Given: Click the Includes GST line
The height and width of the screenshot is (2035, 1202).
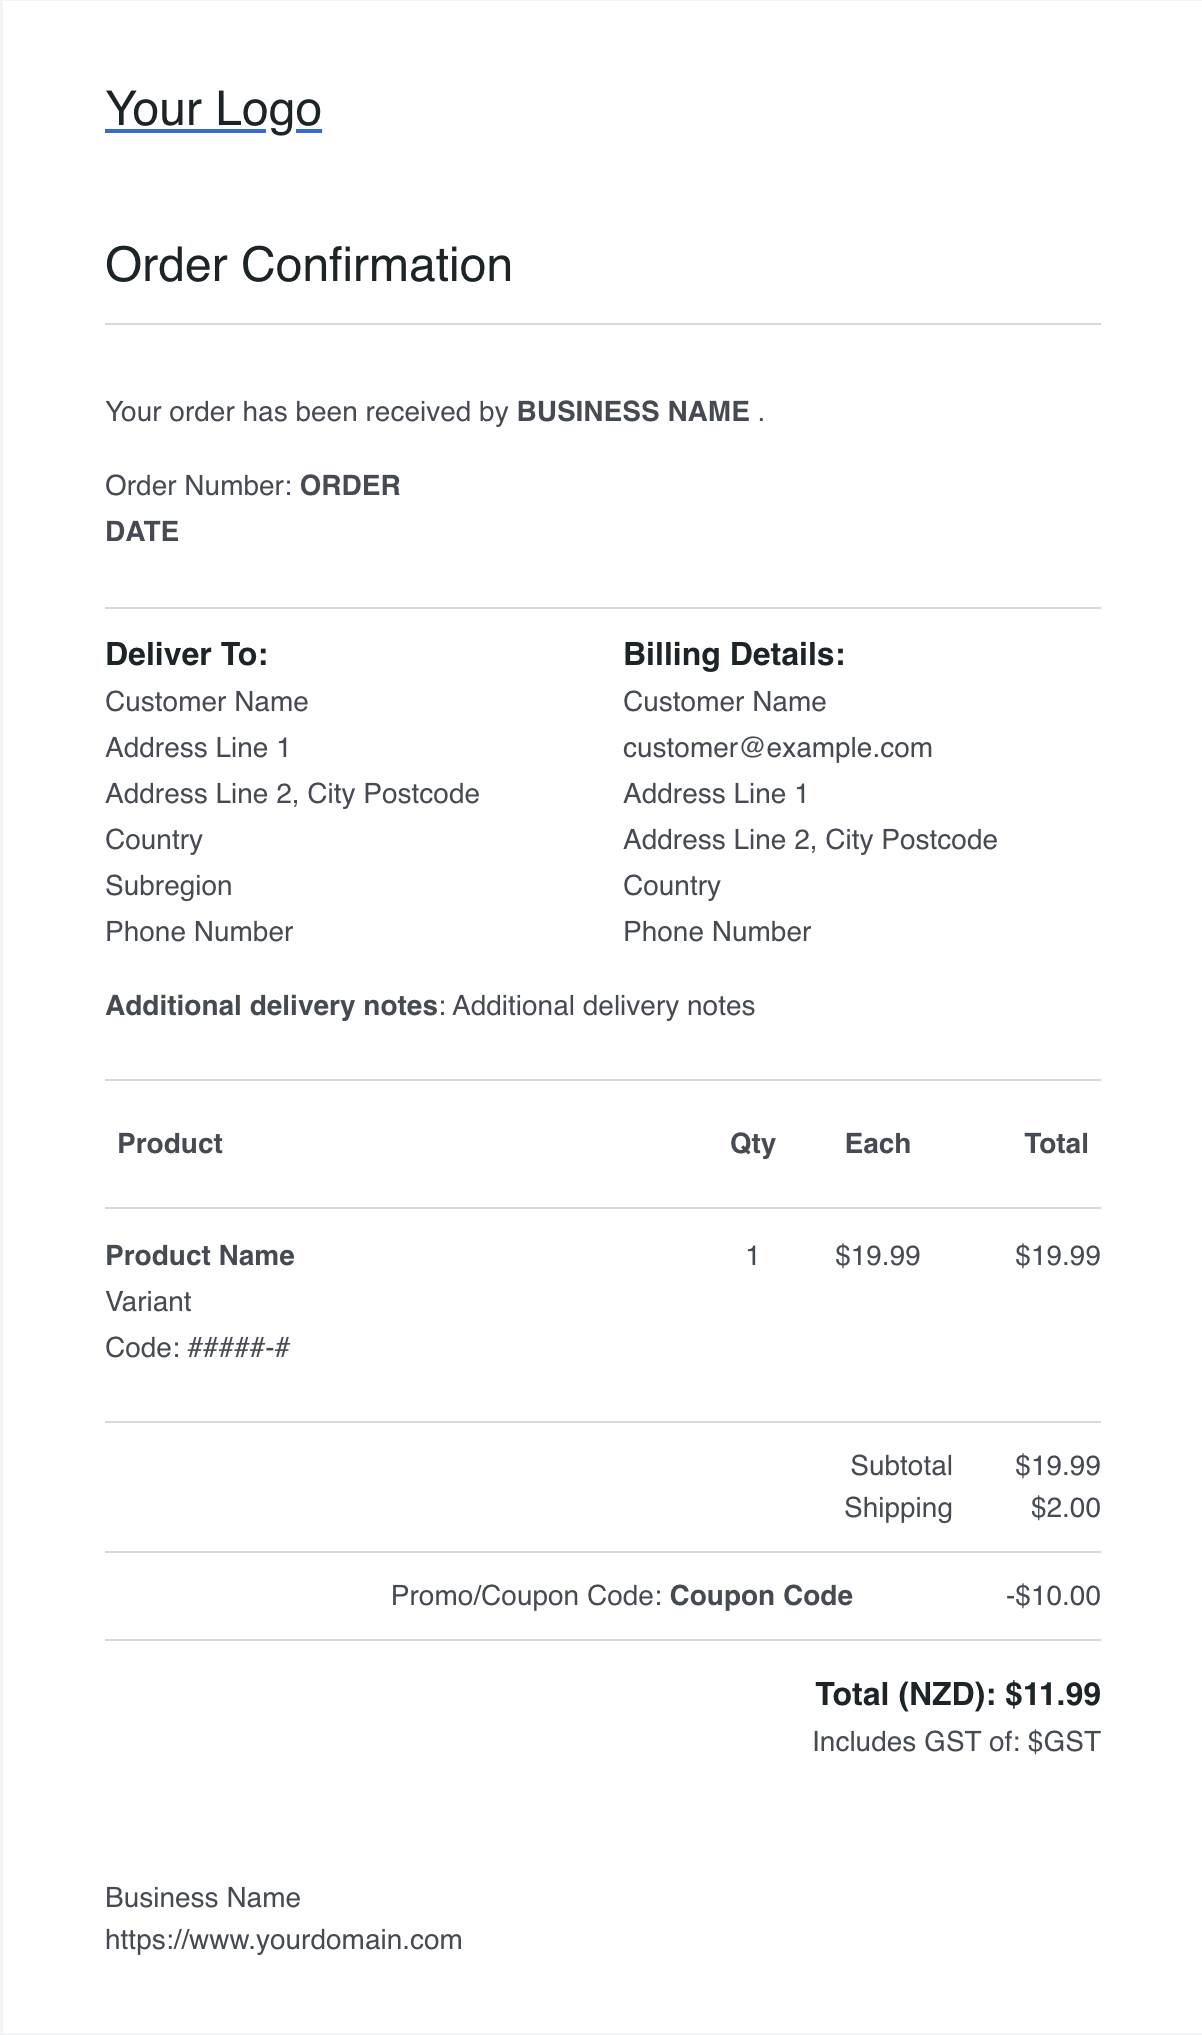Looking at the screenshot, I should [956, 1742].
